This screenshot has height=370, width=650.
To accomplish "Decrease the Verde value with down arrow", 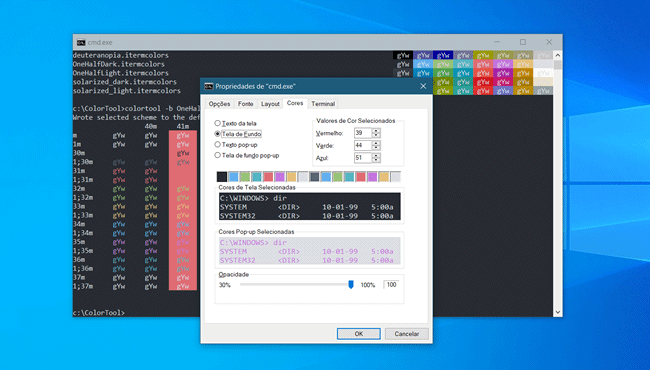I will coord(376,148).
